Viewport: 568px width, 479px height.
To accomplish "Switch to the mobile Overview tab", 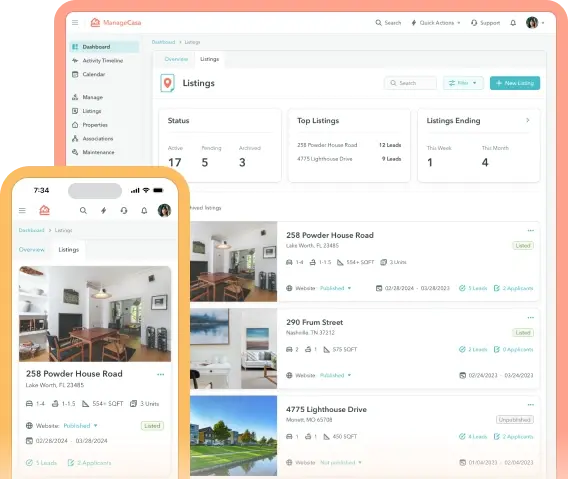I will [32, 250].
